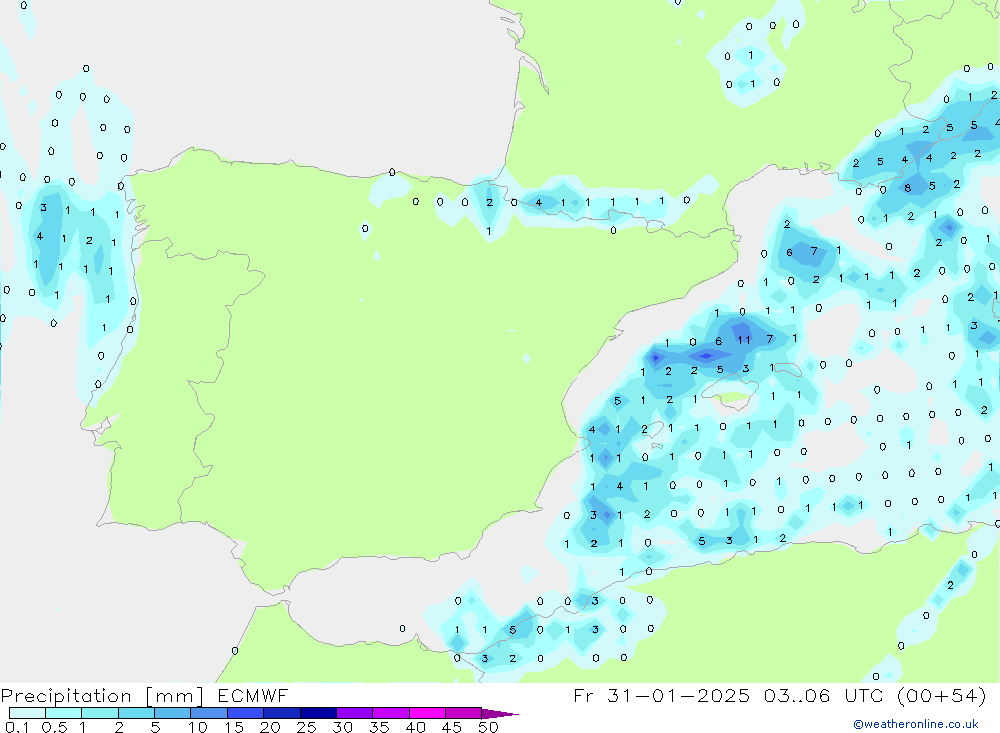Click the legend swatch between 10 and 15
Screen dimensions: 1000x733
[x=209, y=713]
